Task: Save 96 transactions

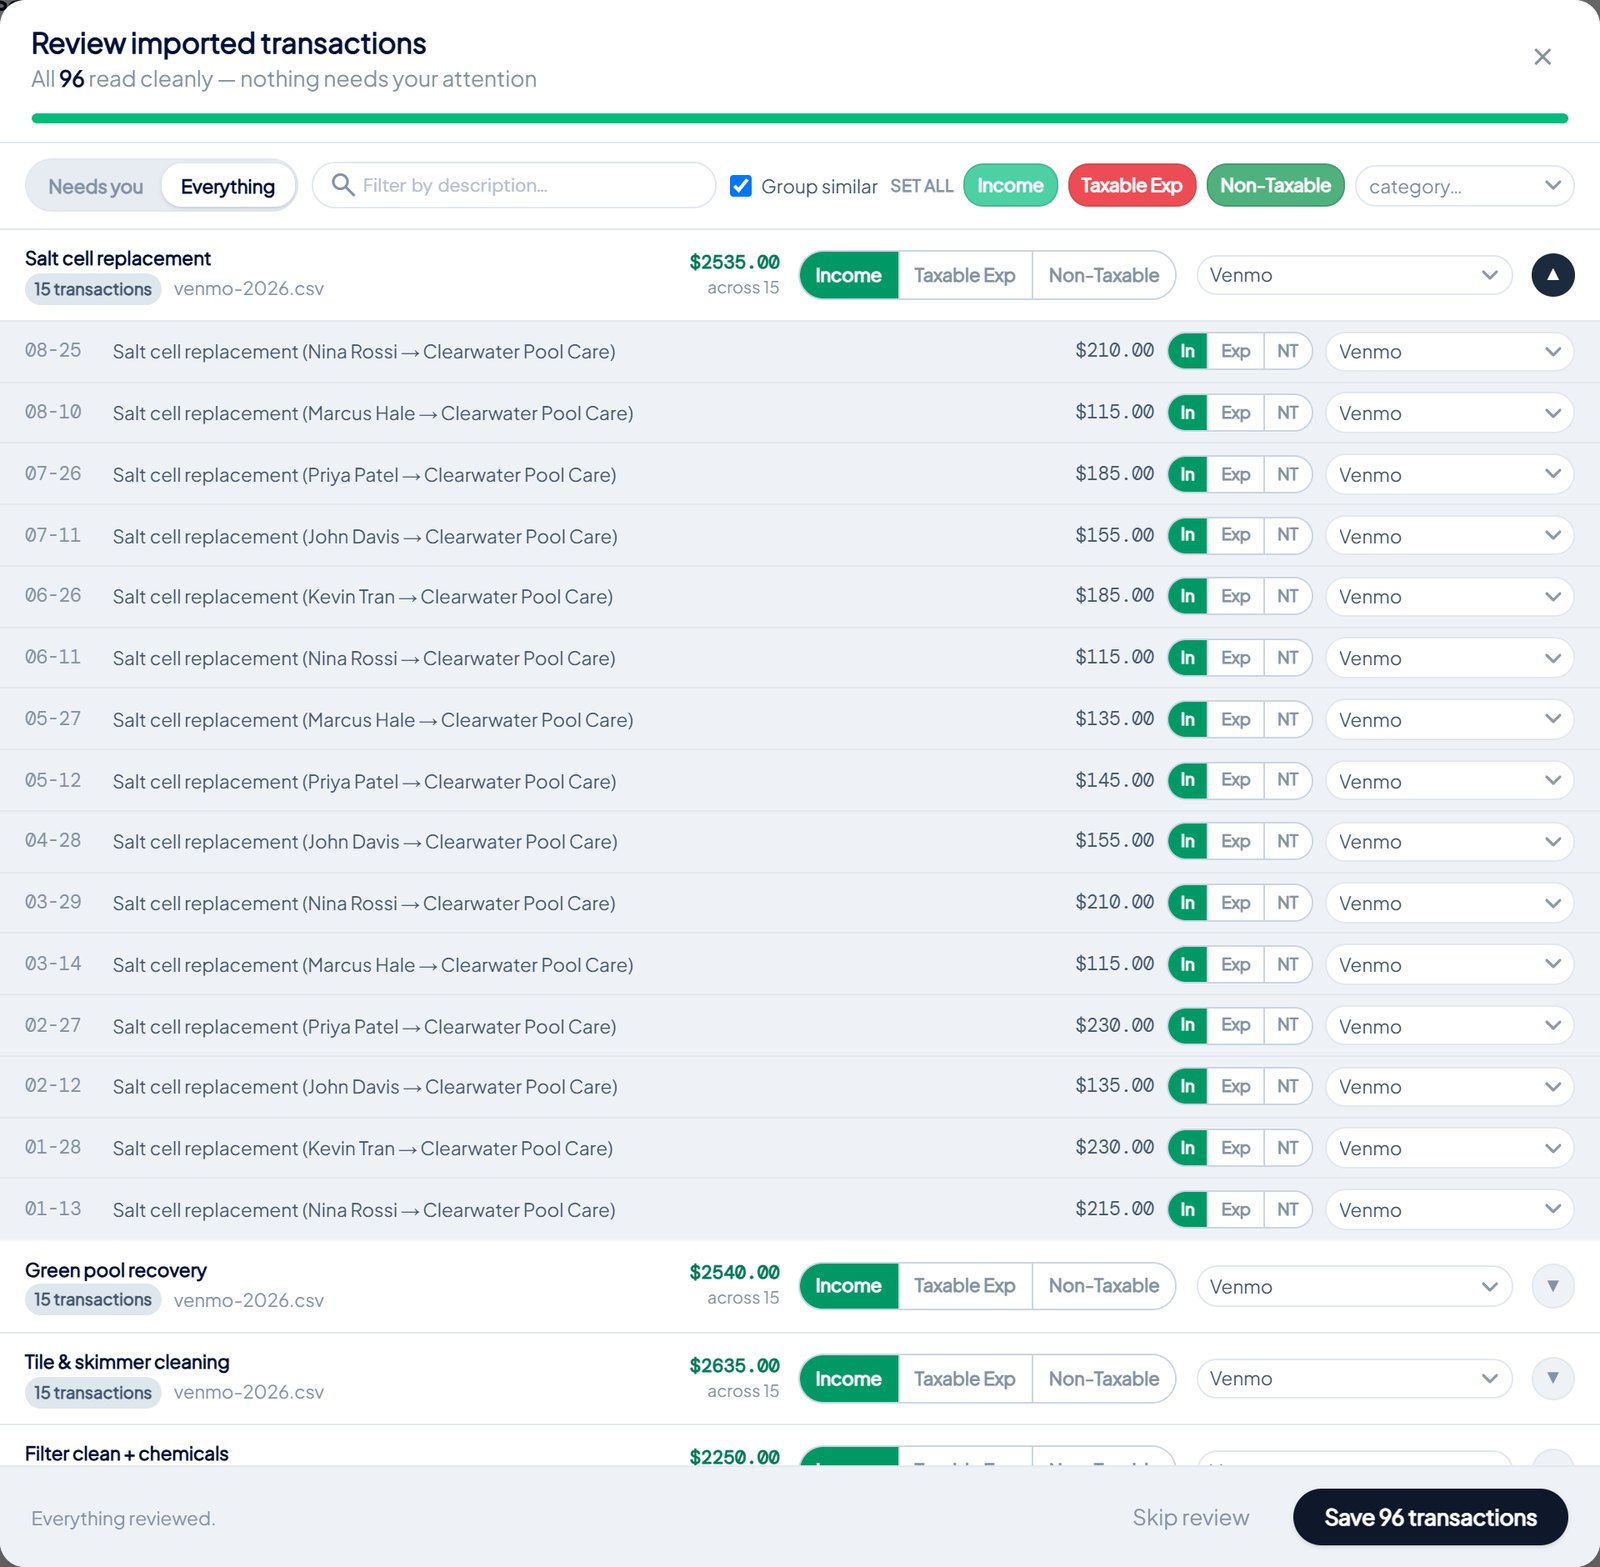Action: (x=1430, y=1517)
